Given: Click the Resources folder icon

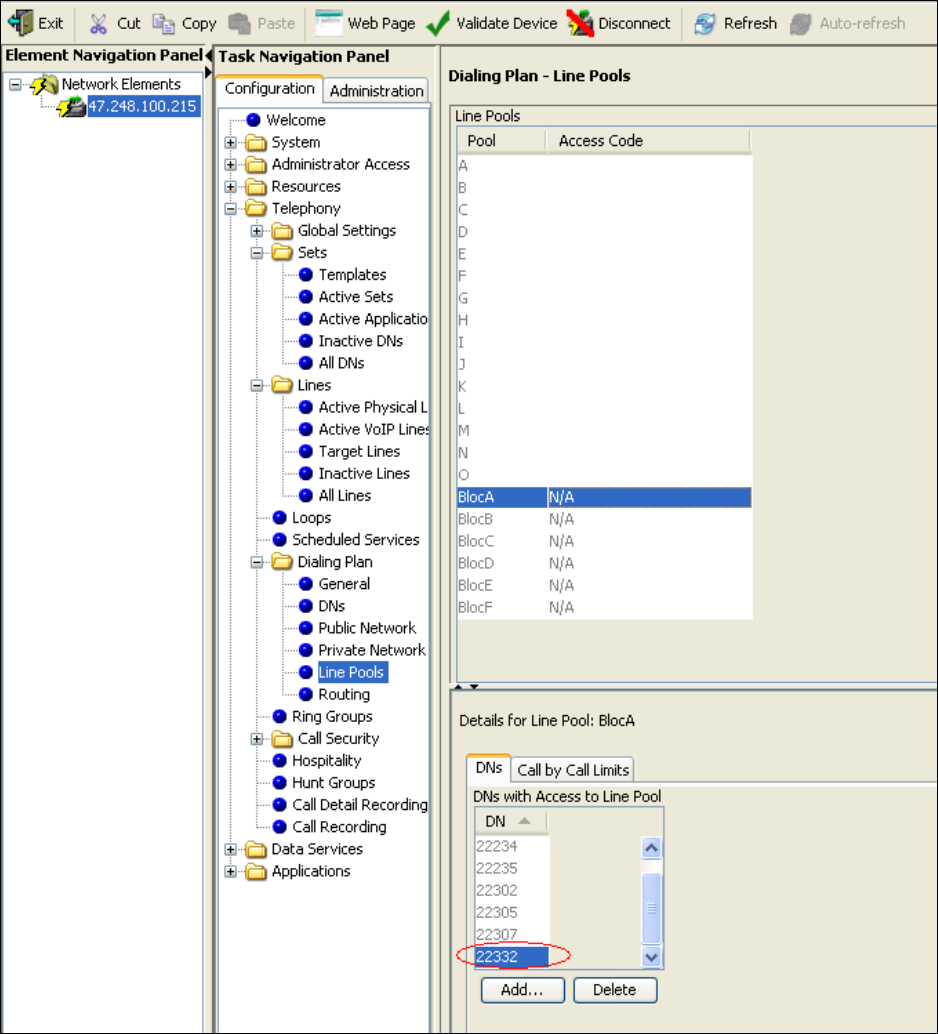Looking at the screenshot, I should click(255, 187).
